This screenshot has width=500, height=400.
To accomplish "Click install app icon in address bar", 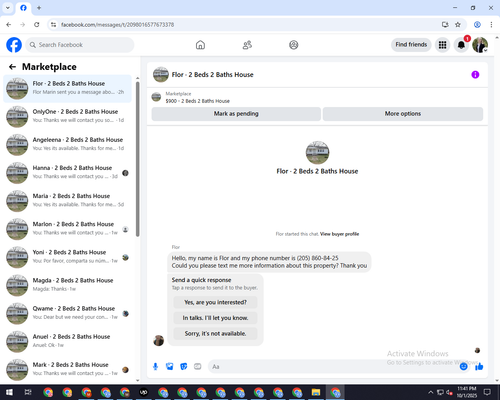I will click(x=445, y=25).
